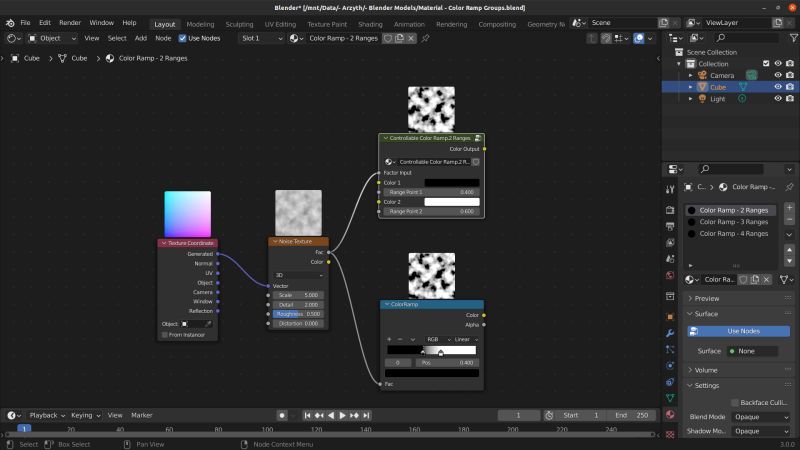Move material slot up arrow

point(789,249)
